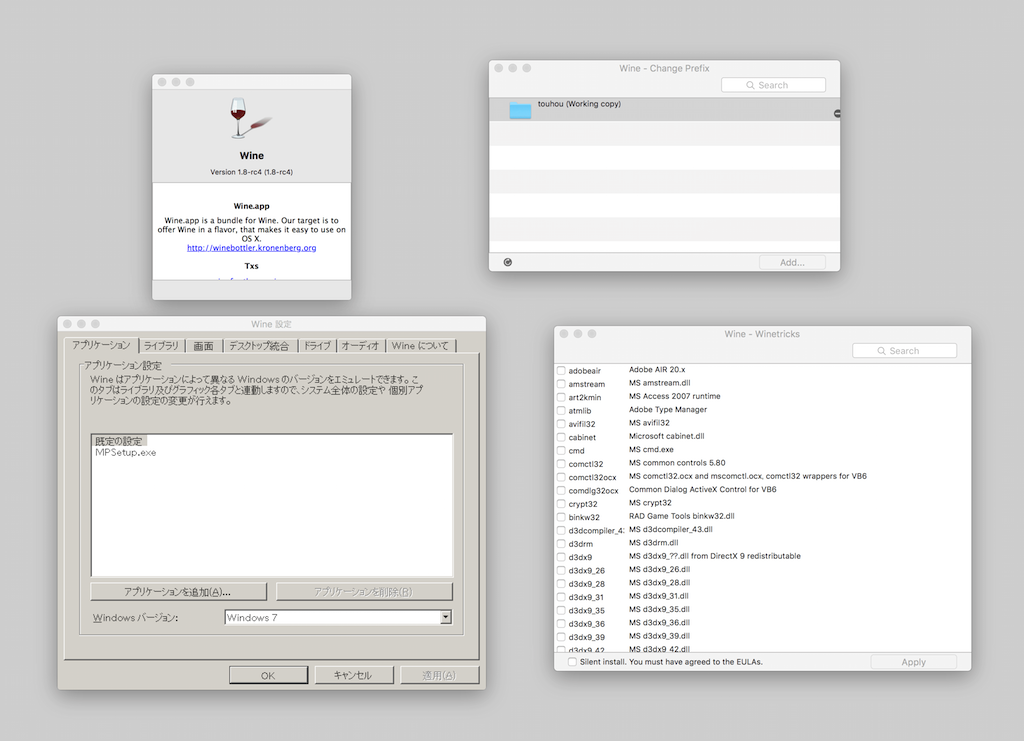Image resolution: width=1024 pixels, height=741 pixels.
Task: Select touhou (Working copy) prefix row
Action: pos(664,110)
